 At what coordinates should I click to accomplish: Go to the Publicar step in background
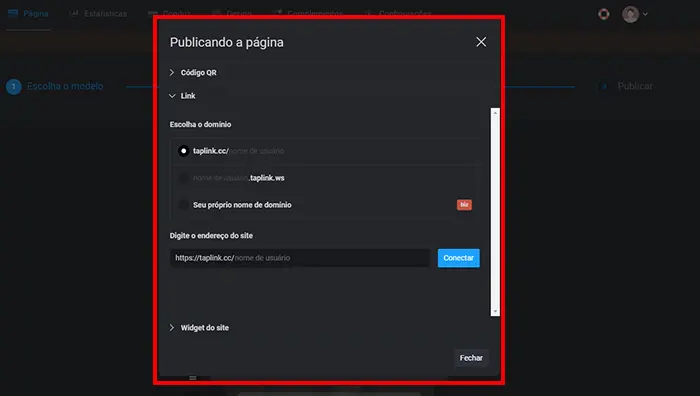tap(626, 86)
